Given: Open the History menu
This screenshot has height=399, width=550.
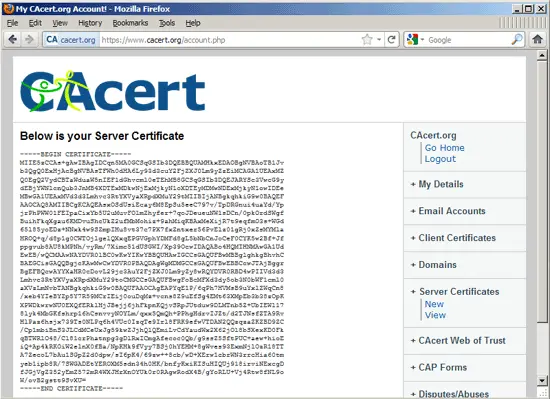Looking at the screenshot, I should coord(90,23).
